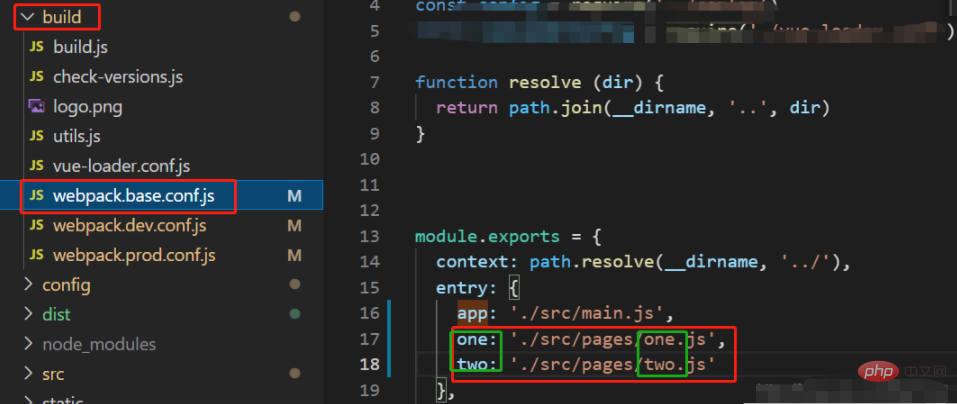Viewport: 957px width, 404px height.
Task: Click the JS icon beside build.js
Action: 37,47
